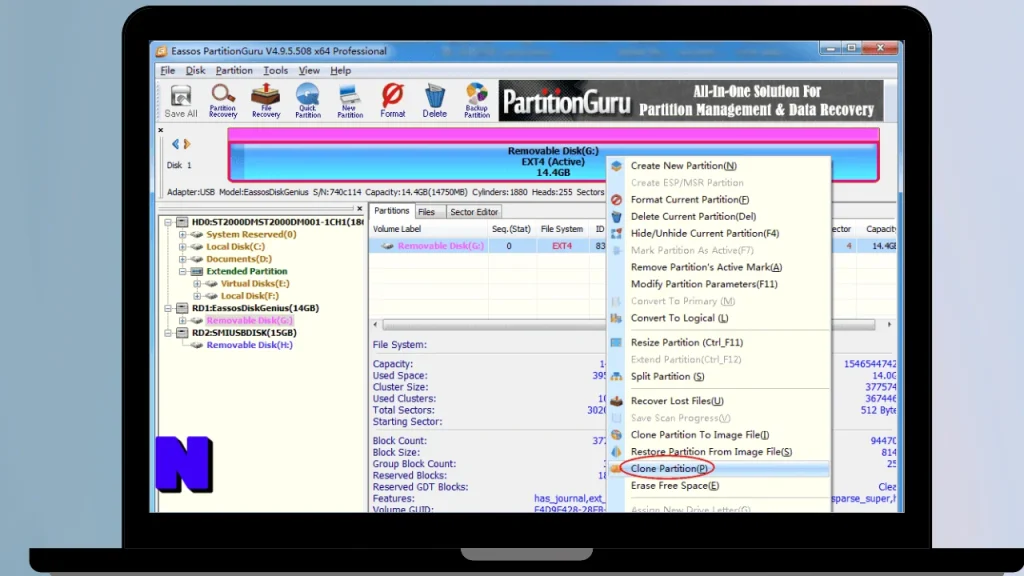Click the New Partition toolbar icon
The width and height of the screenshot is (1024, 576).
point(350,101)
